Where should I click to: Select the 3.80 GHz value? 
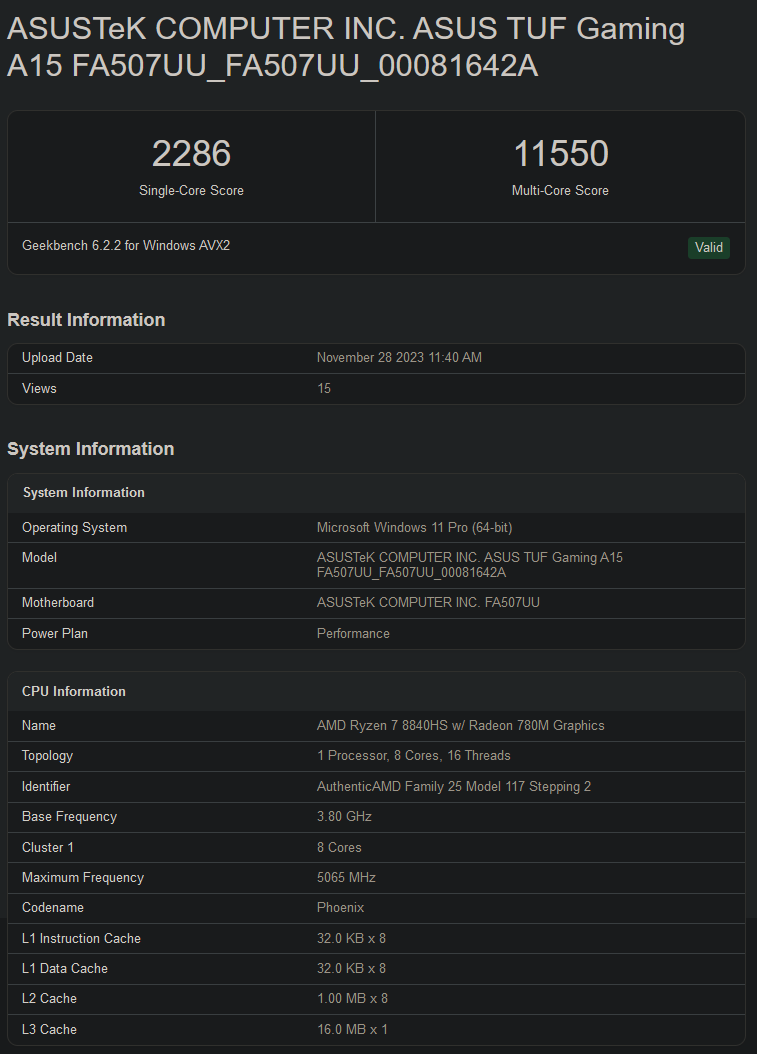[344, 817]
